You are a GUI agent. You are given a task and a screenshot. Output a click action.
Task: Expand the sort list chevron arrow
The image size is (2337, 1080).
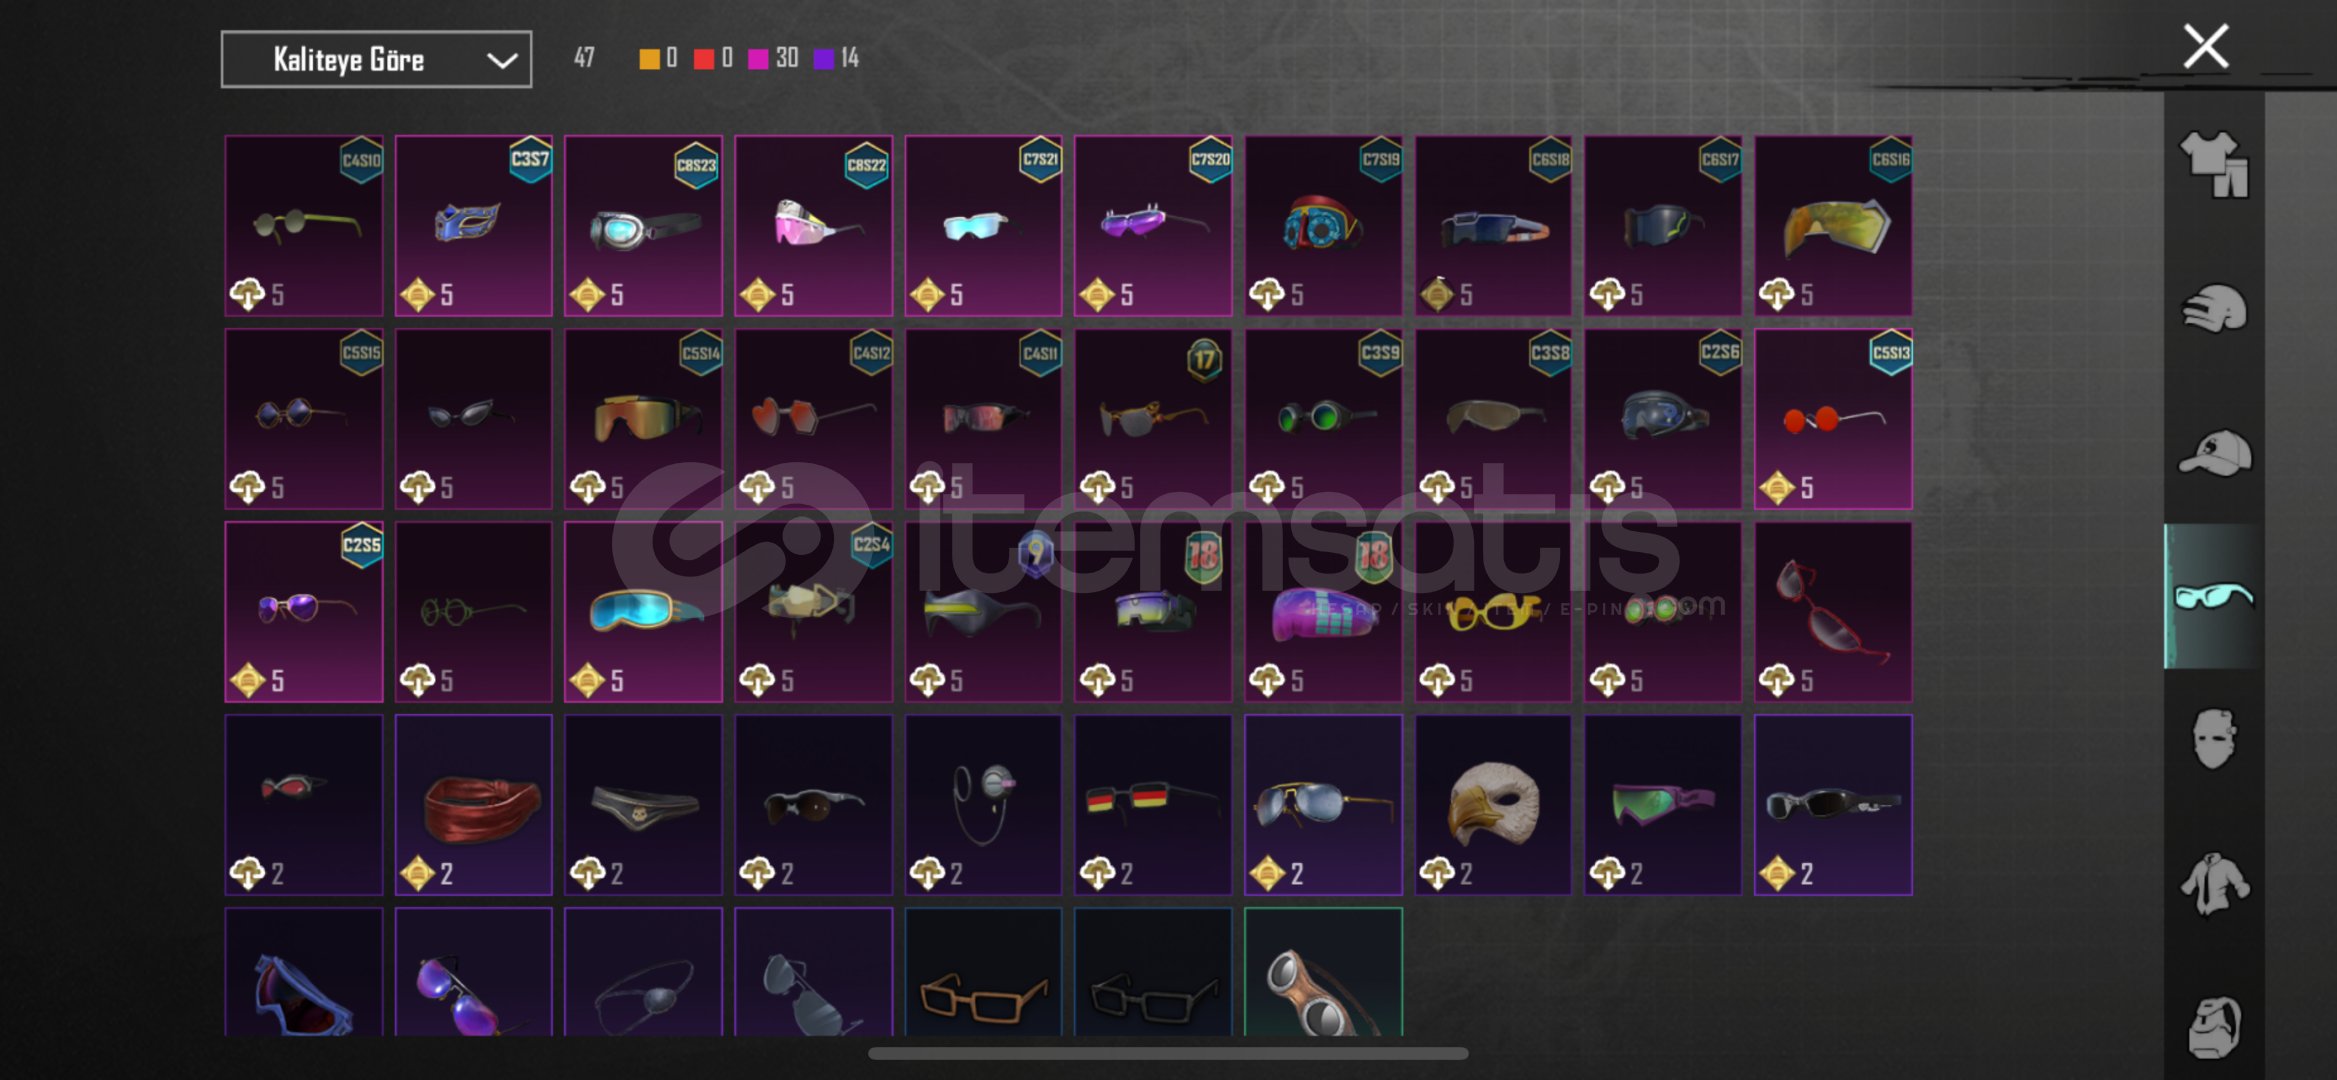click(x=502, y=61)
